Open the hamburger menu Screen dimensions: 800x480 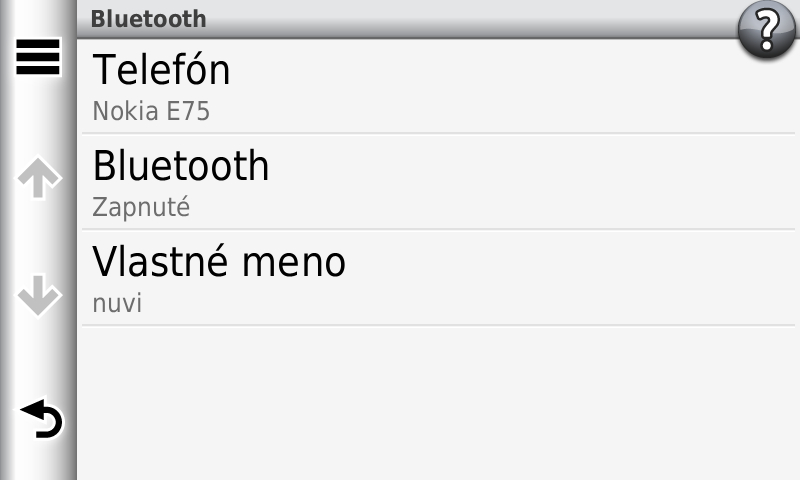(x=38, y=58)
